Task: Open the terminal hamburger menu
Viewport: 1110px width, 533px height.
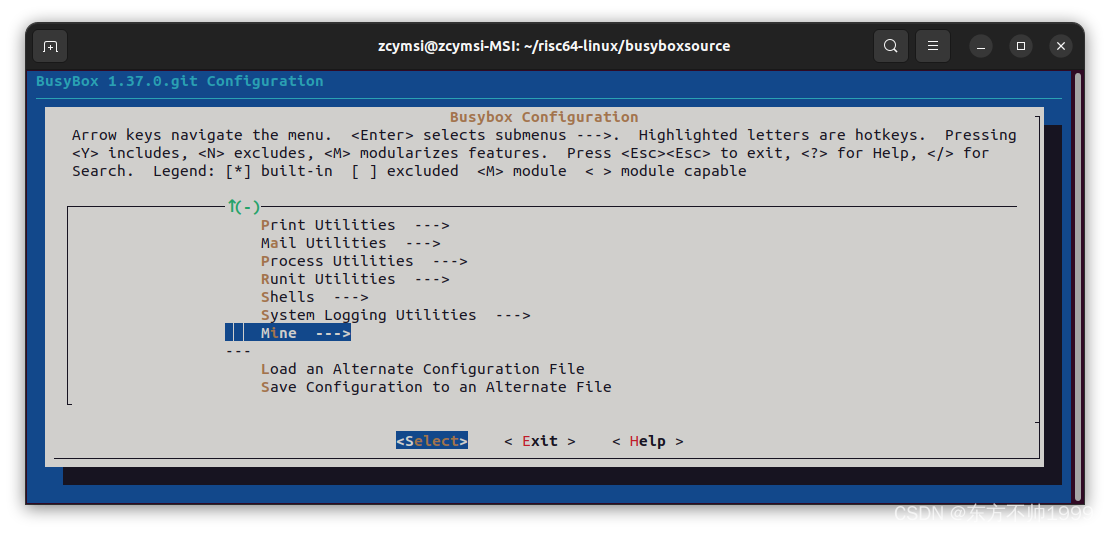Action: [933, 47]
